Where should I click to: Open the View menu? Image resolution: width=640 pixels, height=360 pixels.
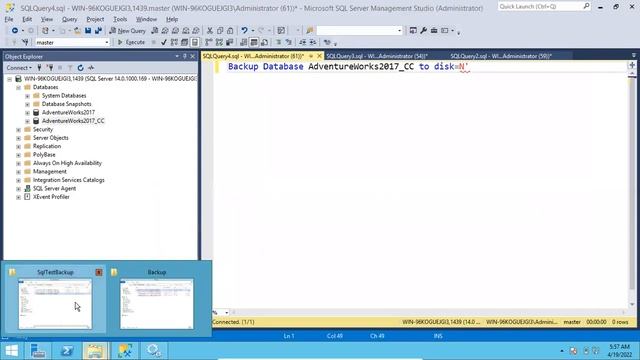click(47, 19)
